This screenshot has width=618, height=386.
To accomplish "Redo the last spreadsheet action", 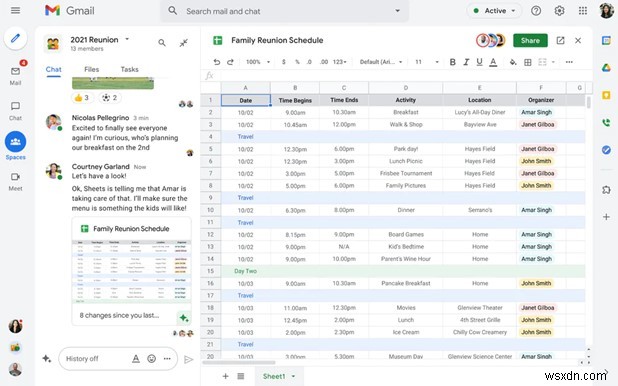I will click(x=230, y=62).
